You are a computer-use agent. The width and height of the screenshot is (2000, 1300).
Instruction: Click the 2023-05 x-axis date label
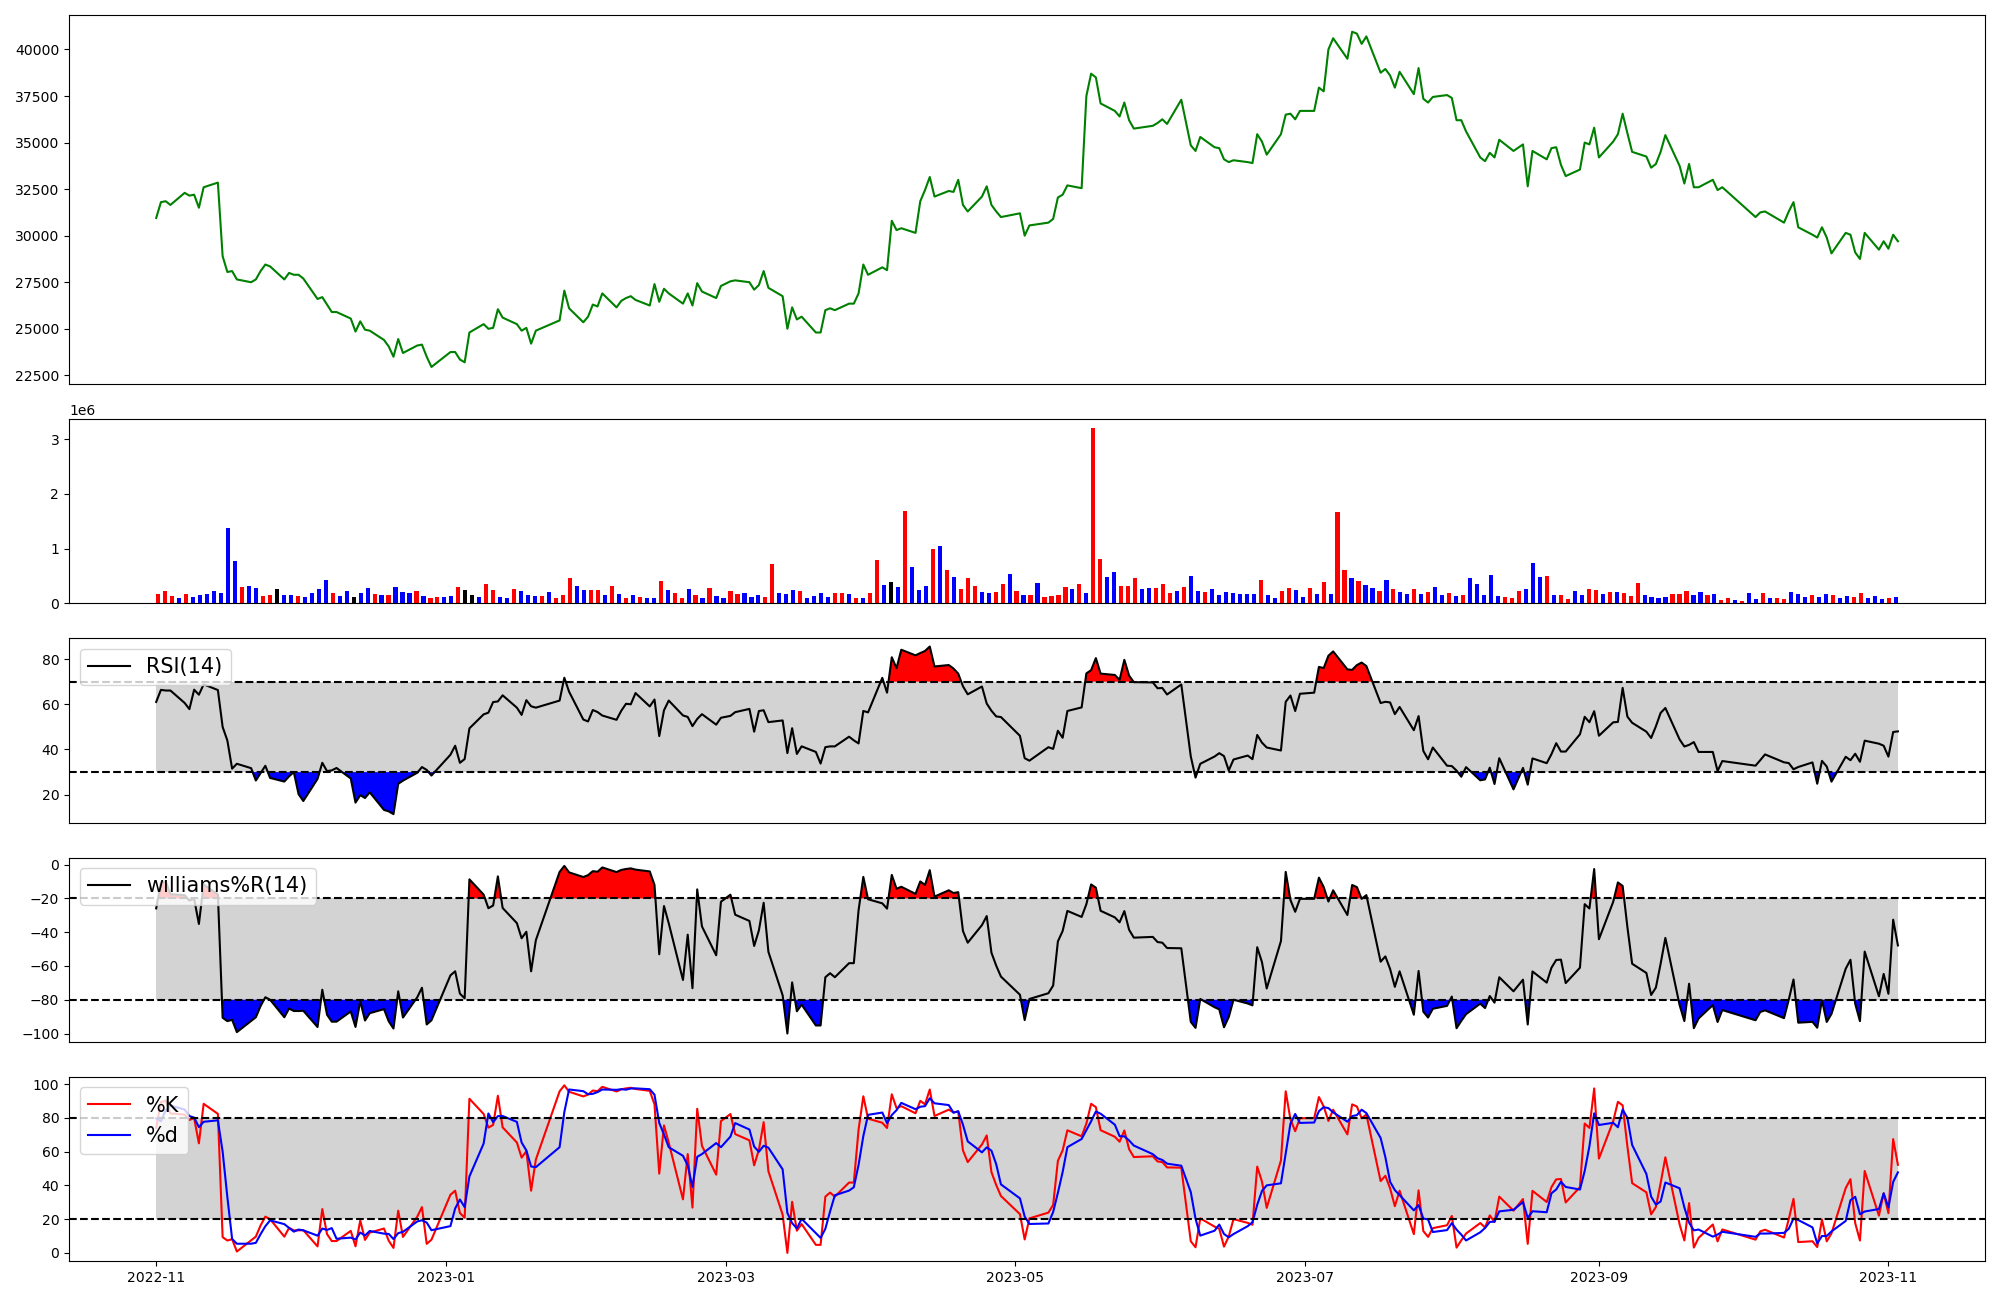pyautogui.click(x=1015, y=1277)
